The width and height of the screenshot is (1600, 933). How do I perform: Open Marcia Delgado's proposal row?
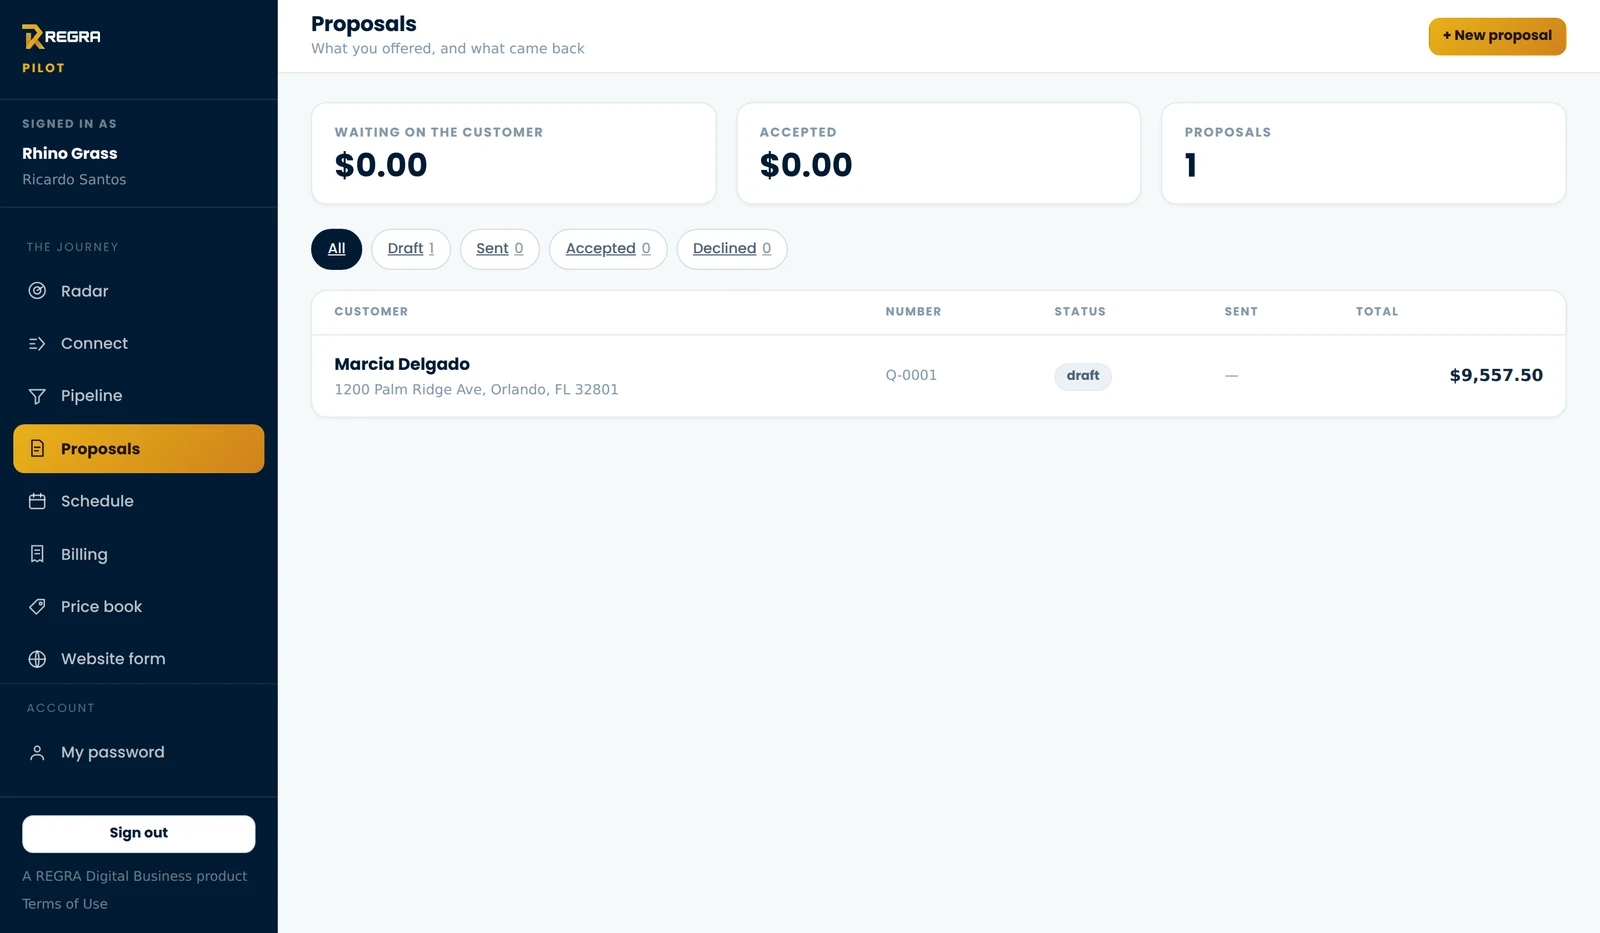[938, 376]
